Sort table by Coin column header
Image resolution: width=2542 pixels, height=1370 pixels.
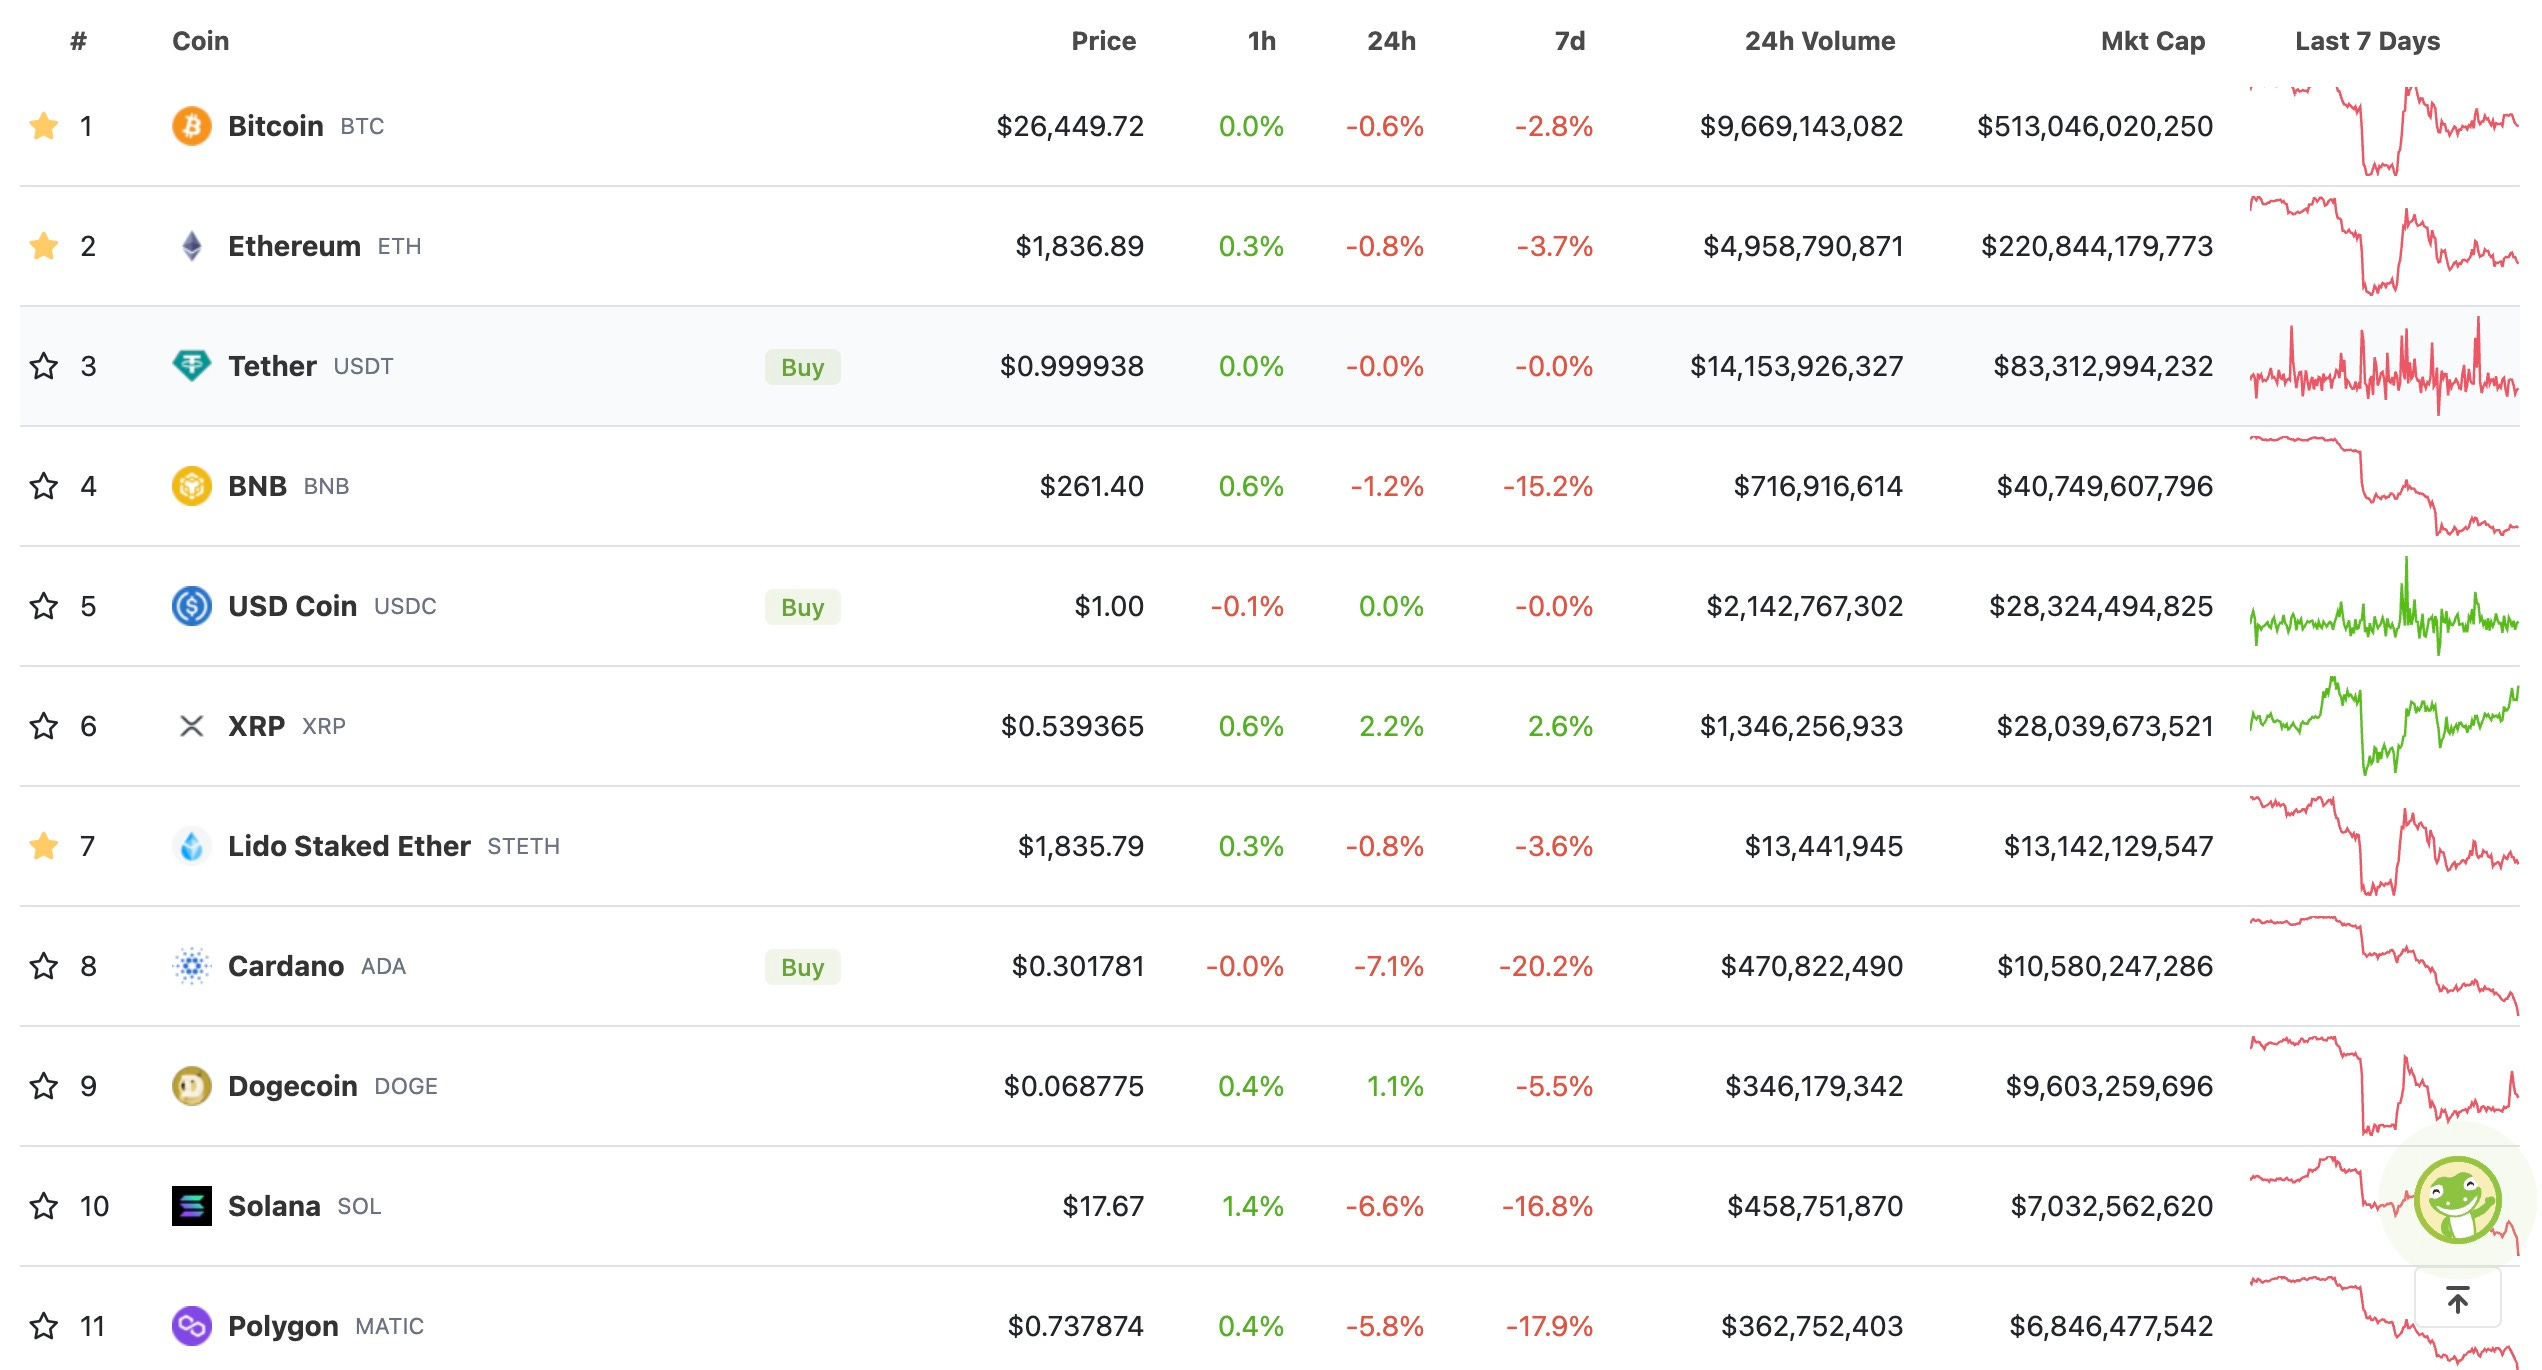tap(200, 41)
